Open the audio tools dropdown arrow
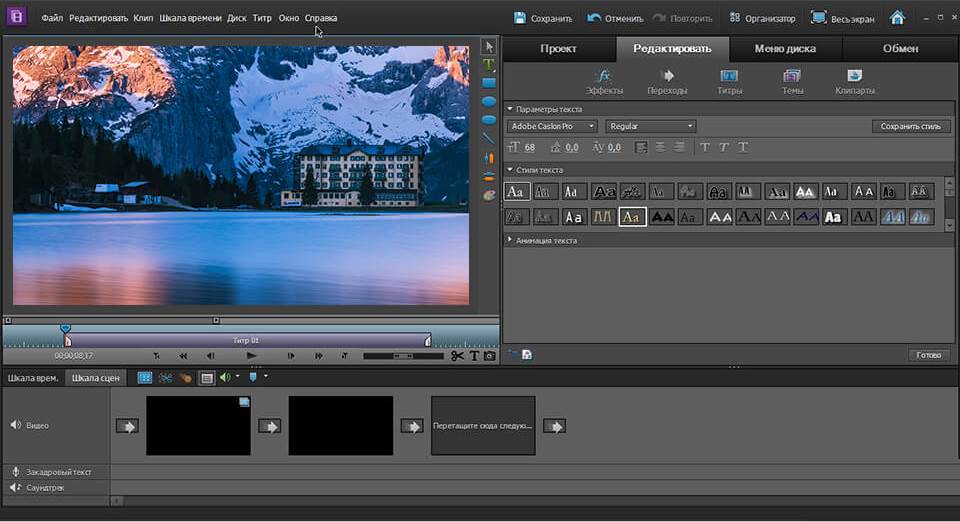The width and height of the screenshot is (960, 522). click(237, 376)
